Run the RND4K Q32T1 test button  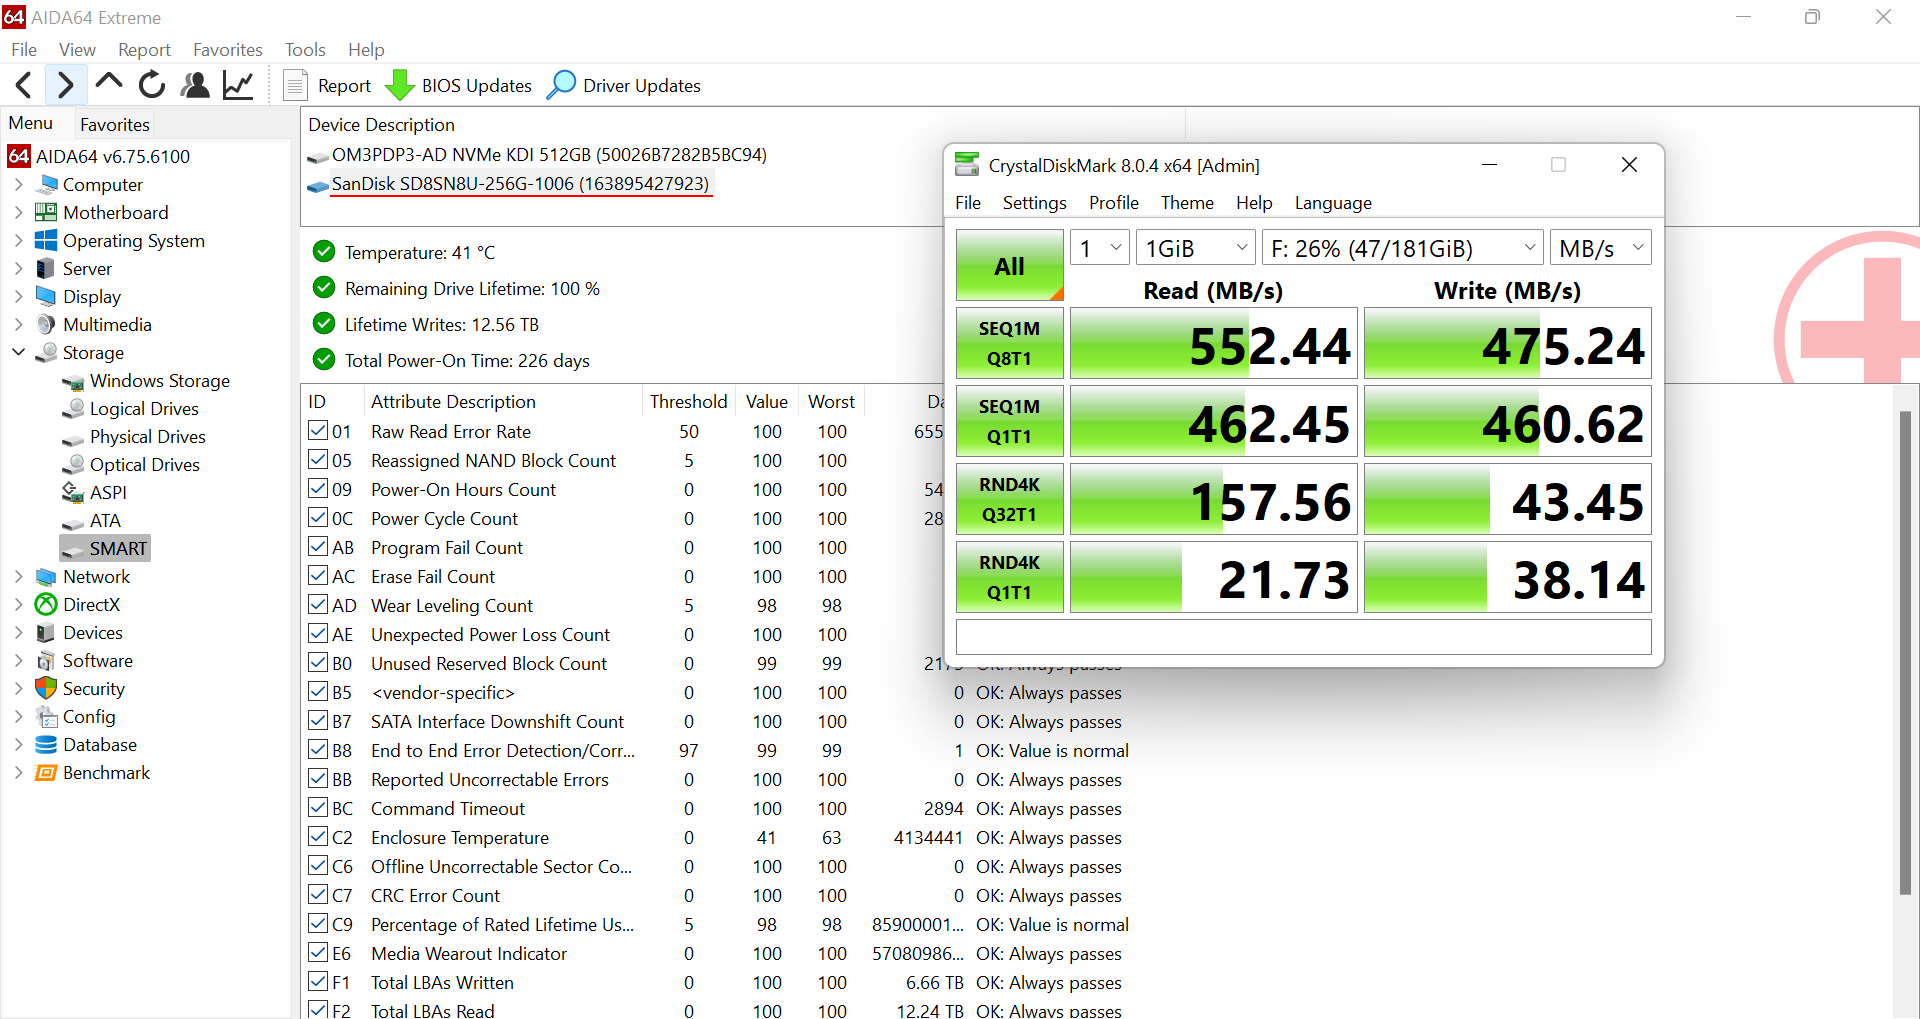pyautogui.click(x=1010, y=499)
